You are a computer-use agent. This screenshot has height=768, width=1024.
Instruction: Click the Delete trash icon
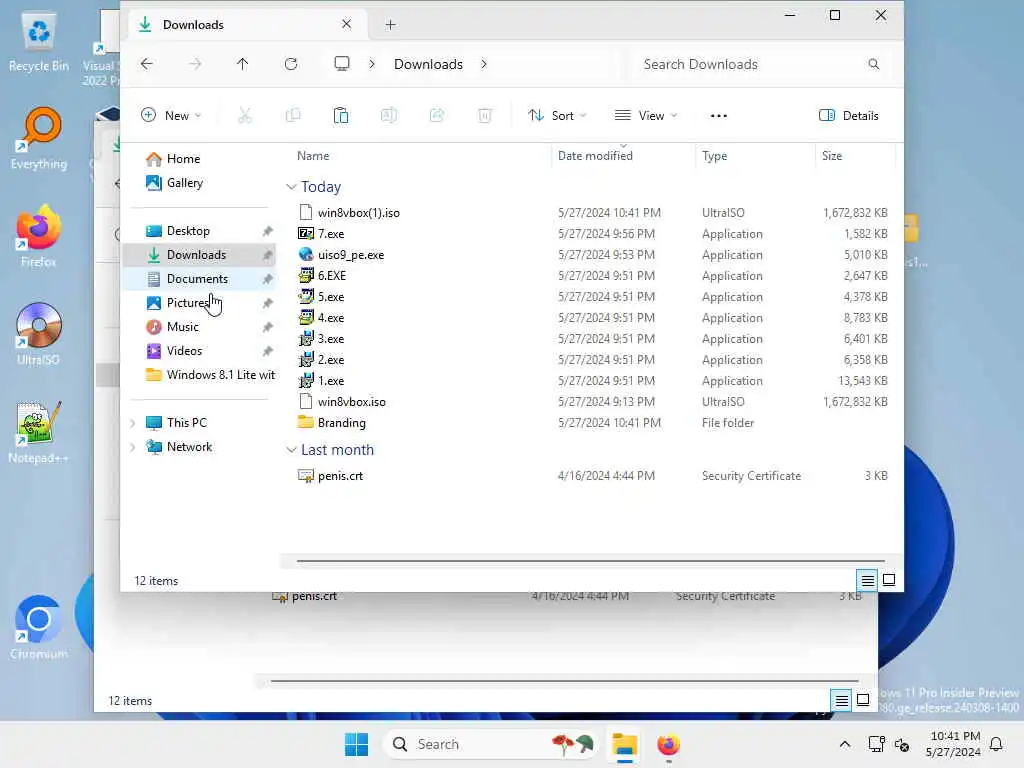(485, 116)
